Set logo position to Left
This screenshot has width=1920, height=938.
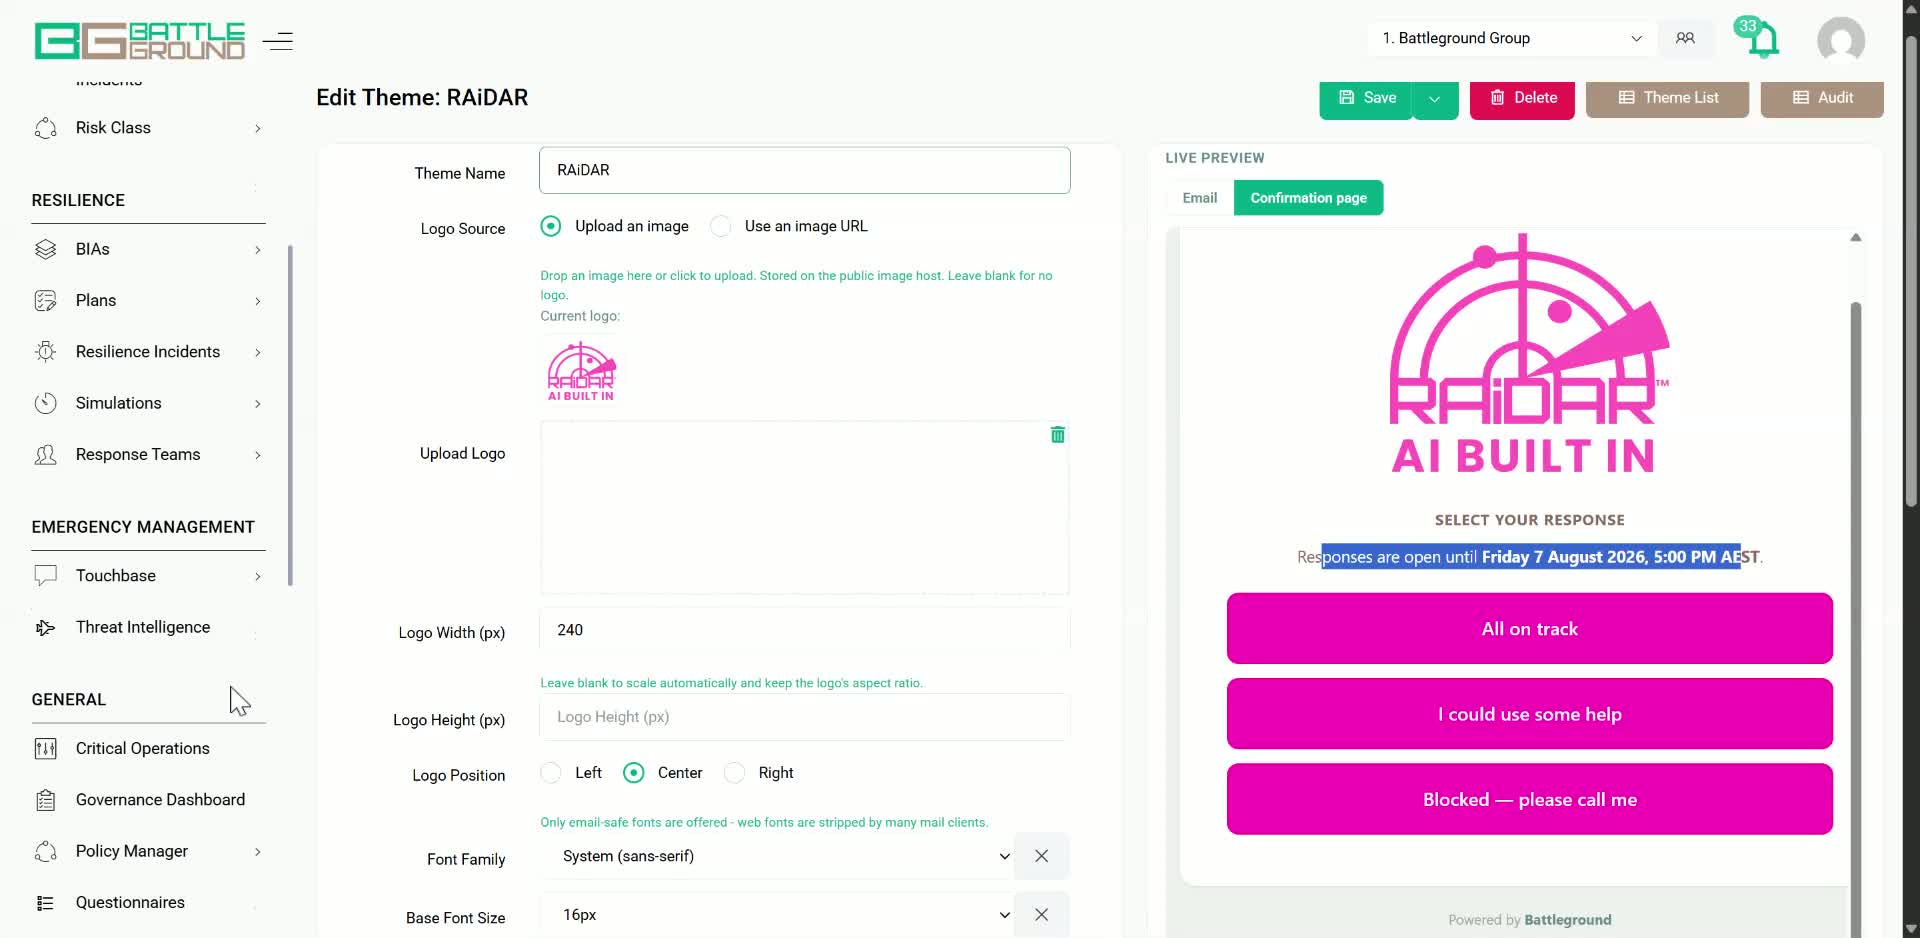click(x=551, y=773)
